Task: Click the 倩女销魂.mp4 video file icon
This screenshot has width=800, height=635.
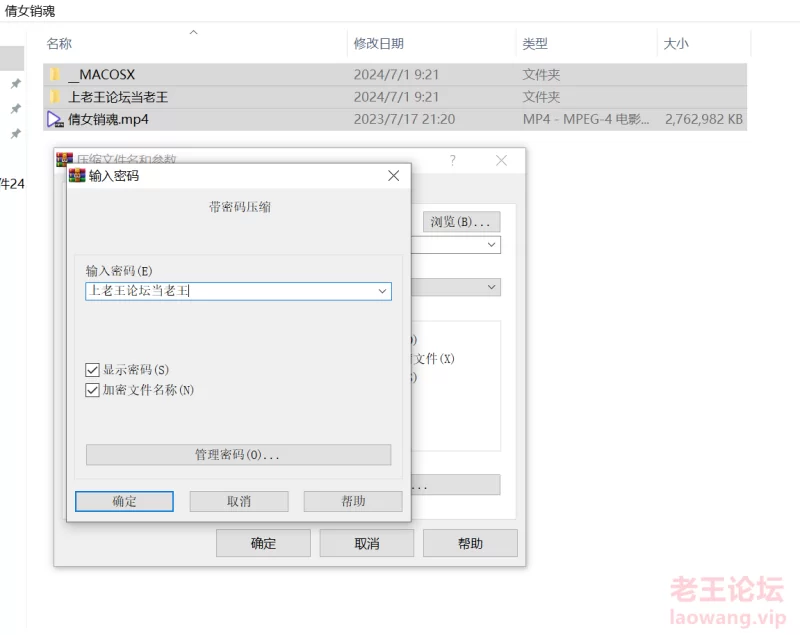Action: coord(55,119)
